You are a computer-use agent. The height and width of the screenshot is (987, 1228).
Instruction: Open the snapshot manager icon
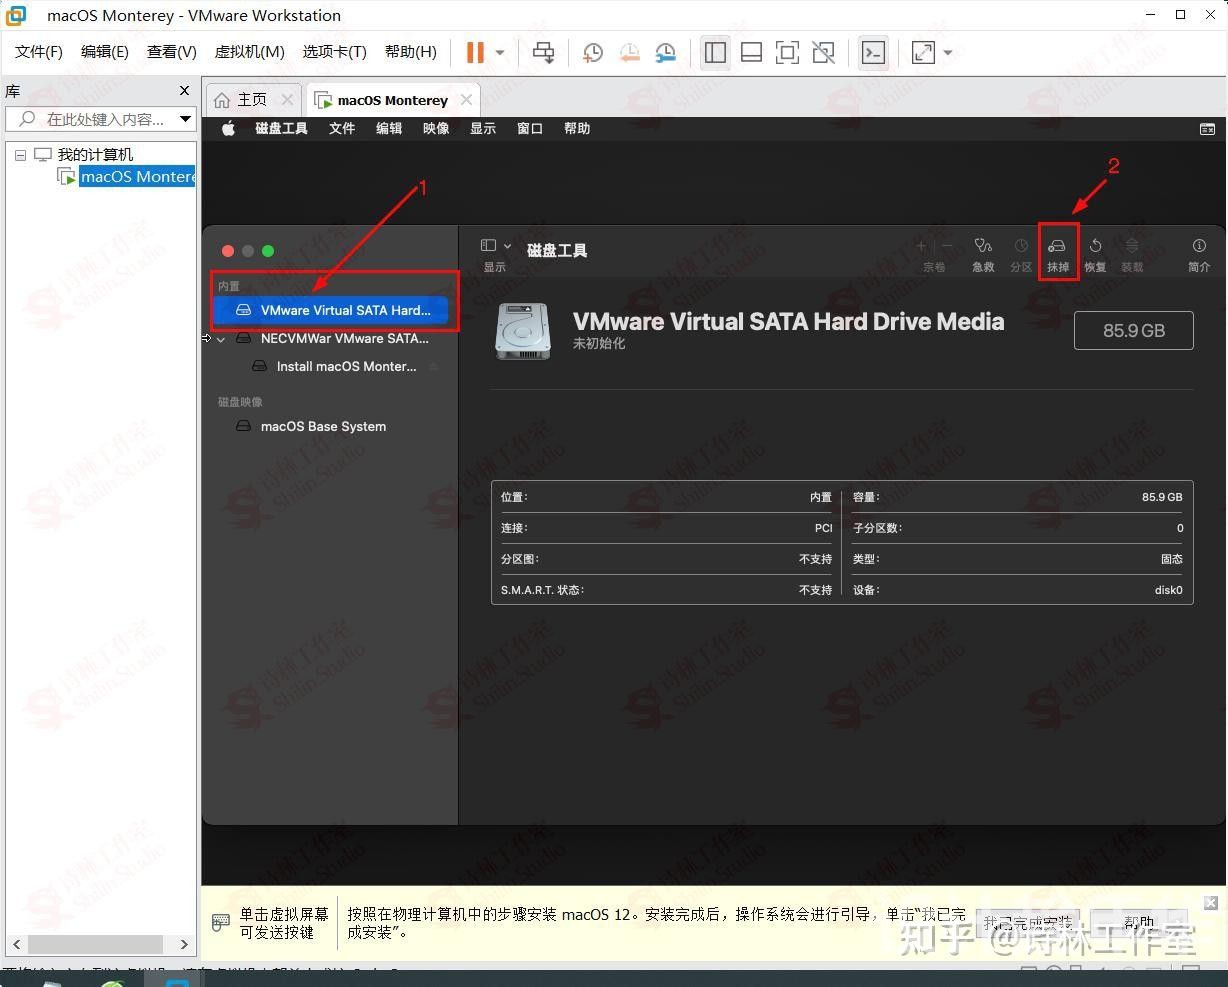pyautogui.click(x=665, y=52)
